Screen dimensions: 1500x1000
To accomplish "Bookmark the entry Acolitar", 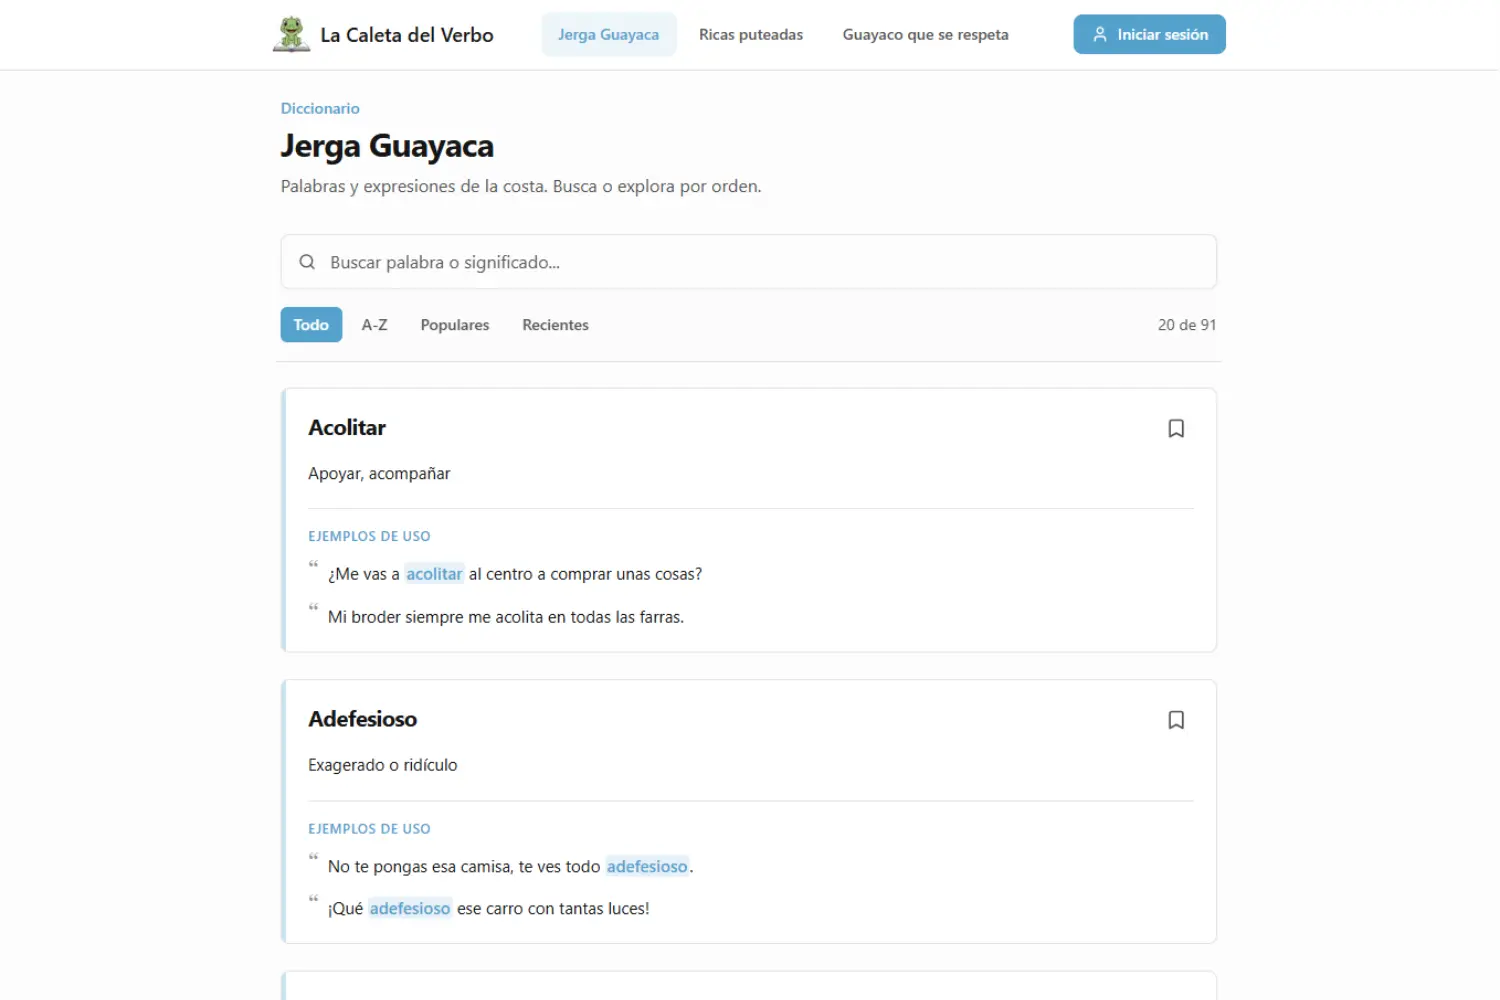I will click(1176, 427).
